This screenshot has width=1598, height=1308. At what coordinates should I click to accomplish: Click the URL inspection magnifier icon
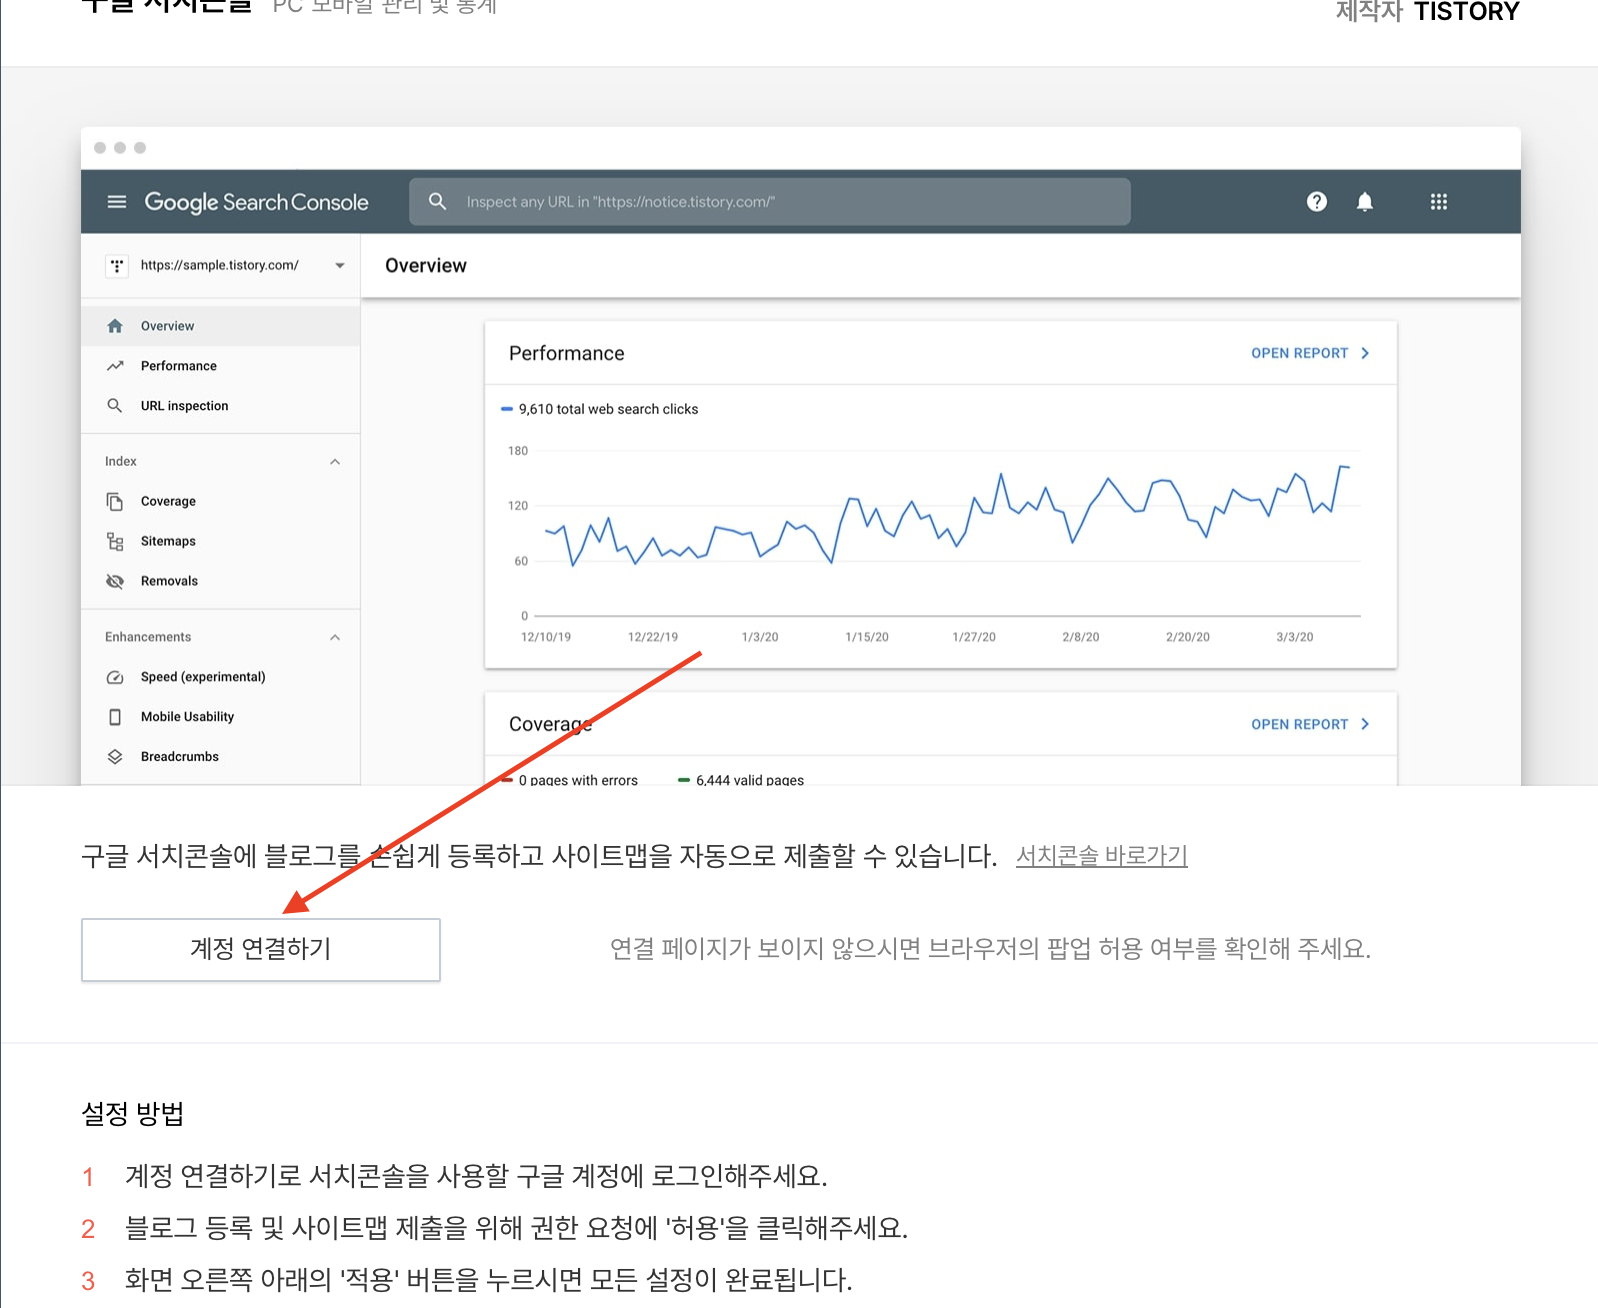[x=115, y=406]
